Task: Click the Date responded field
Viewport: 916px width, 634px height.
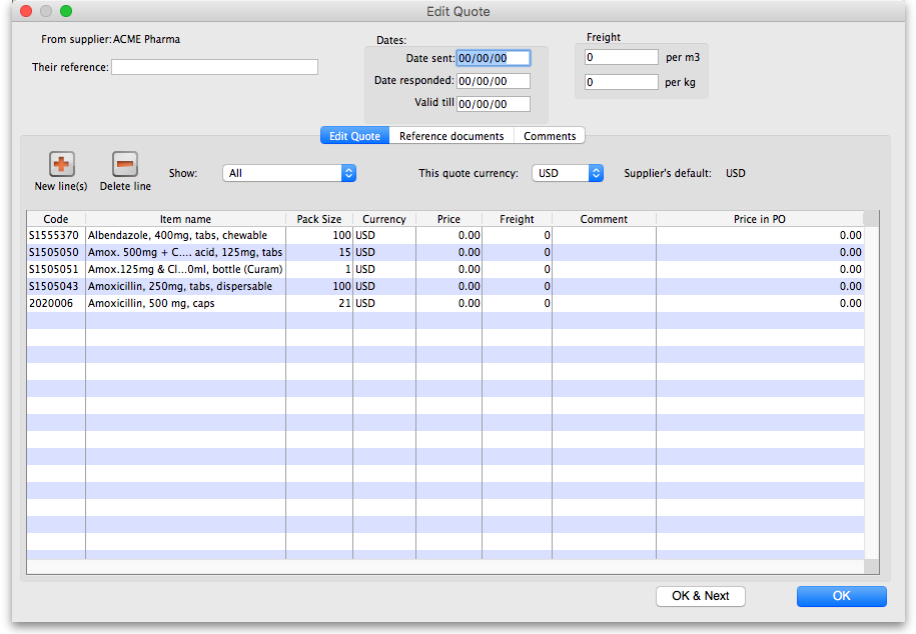Action: (493, 81)
